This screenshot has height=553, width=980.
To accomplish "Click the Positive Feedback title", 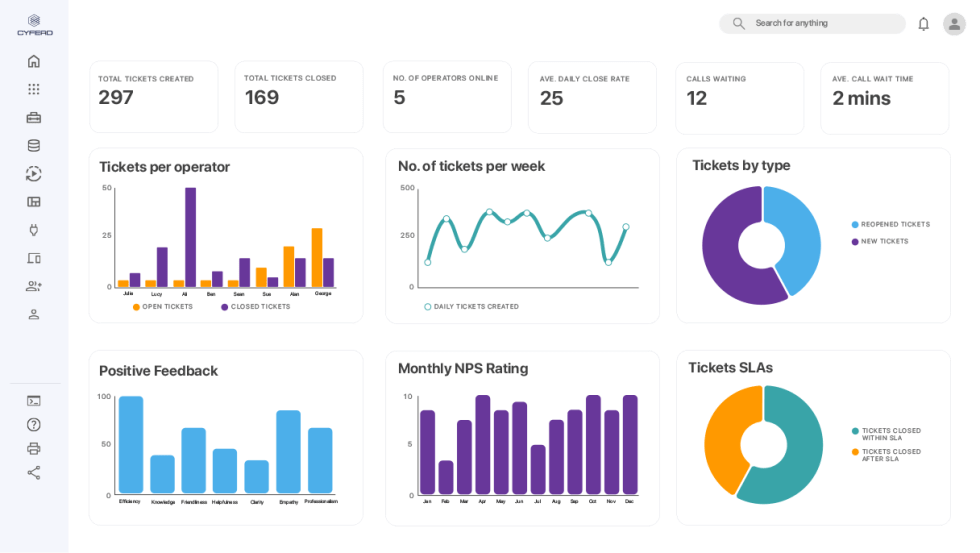I will [158, 371].
